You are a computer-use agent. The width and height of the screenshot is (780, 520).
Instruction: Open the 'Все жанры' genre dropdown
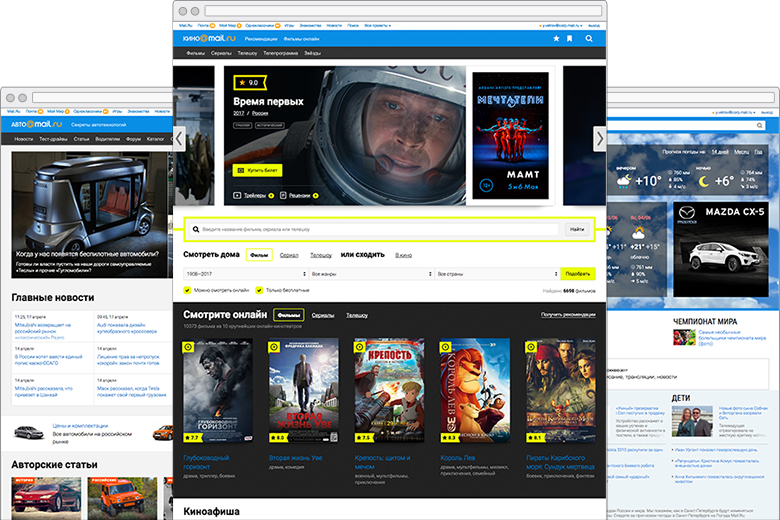click(x=372, y=274)
